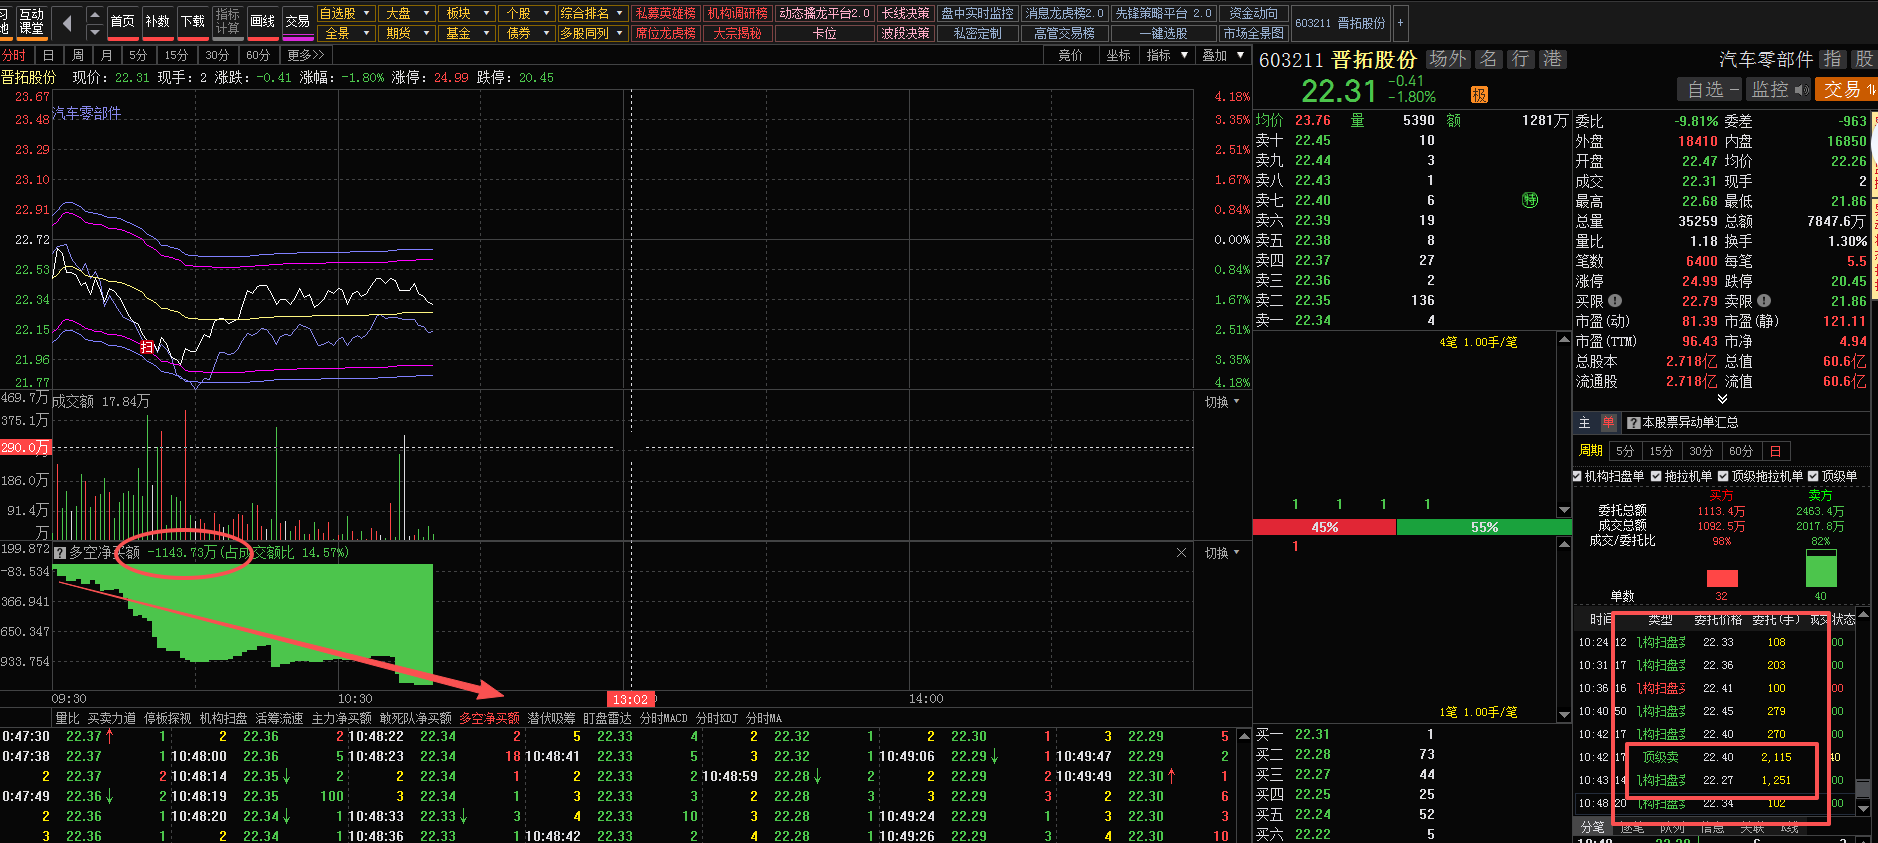Open the 大盘 dropdown
This screenshot has height=843, width=1878.
pos(407,13)
